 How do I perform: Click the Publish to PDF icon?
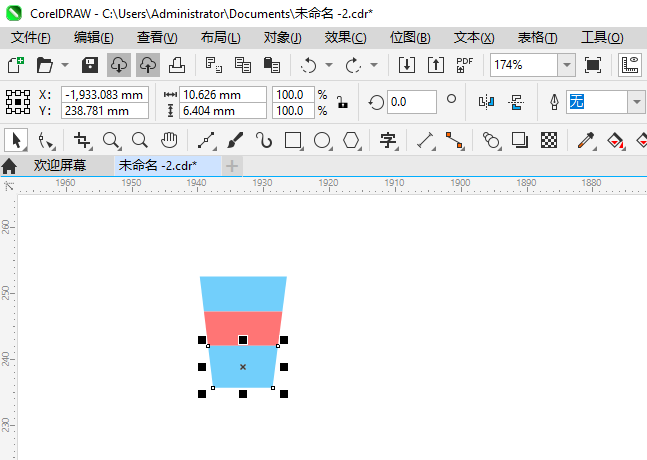[465, 65]
